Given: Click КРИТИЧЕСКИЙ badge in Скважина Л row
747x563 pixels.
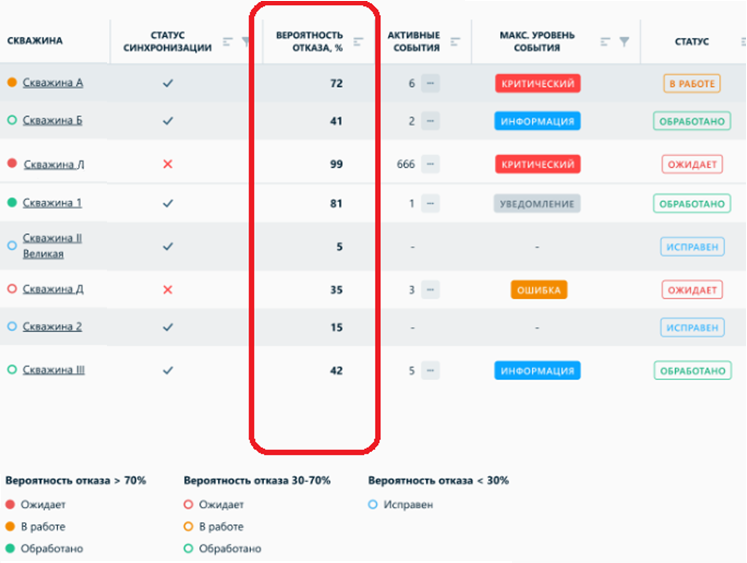Looking at the screenshot, I should pyautogui.click(x=537, y=164).
